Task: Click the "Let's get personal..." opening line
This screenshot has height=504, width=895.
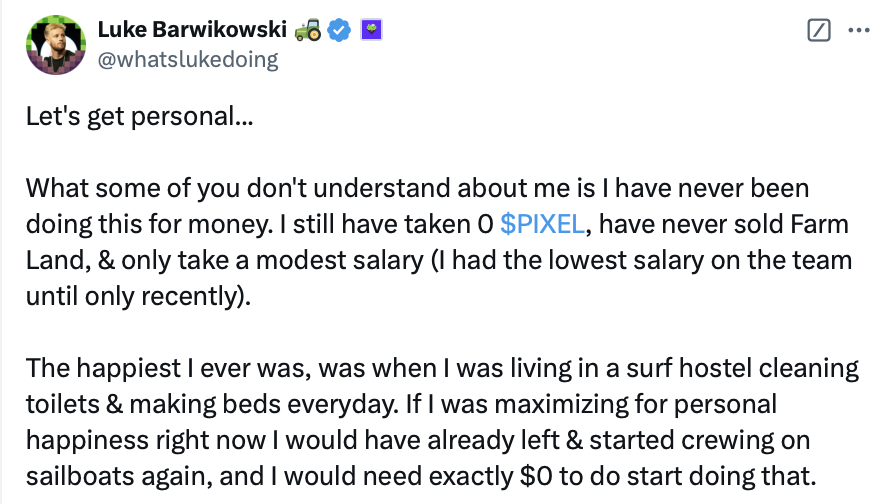Action: [x=139, y=116]
